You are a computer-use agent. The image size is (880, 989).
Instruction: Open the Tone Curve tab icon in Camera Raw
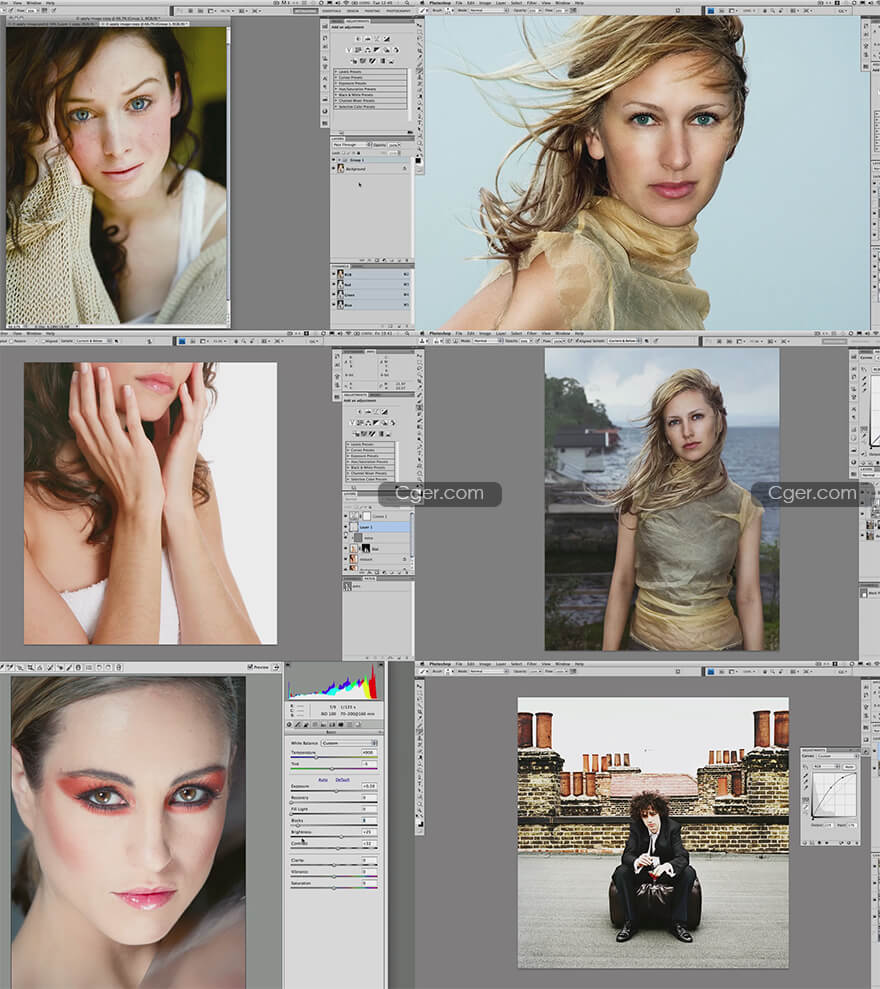[x=298, y=725]
